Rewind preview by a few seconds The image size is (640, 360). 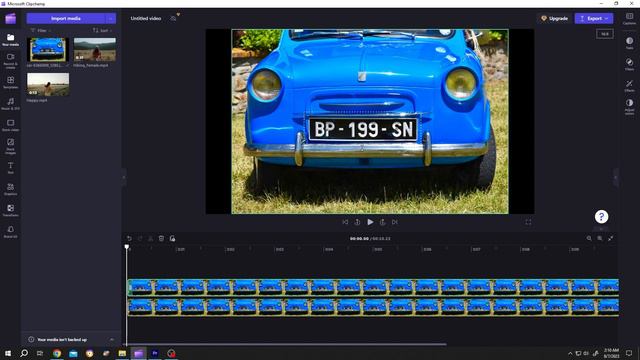click(357, 222)
